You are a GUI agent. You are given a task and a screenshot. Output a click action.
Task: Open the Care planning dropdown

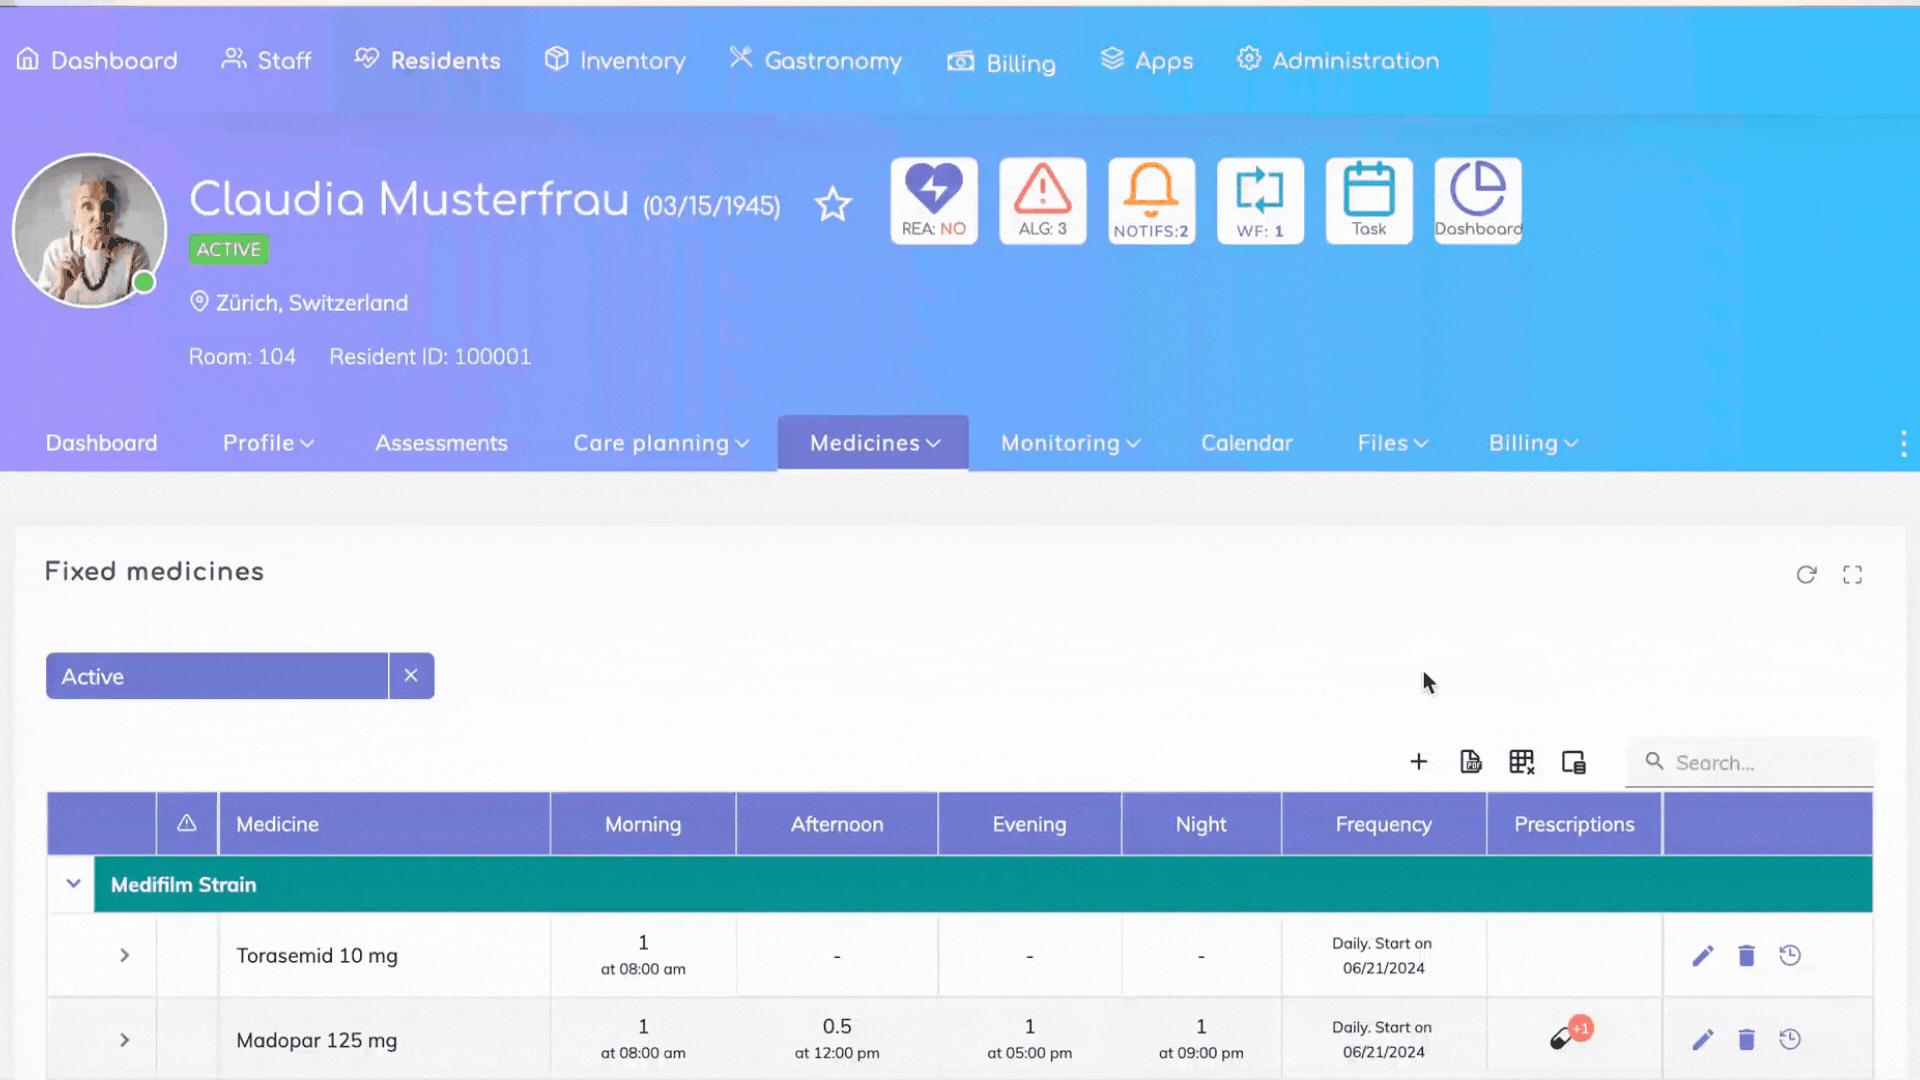coord(660,443)
